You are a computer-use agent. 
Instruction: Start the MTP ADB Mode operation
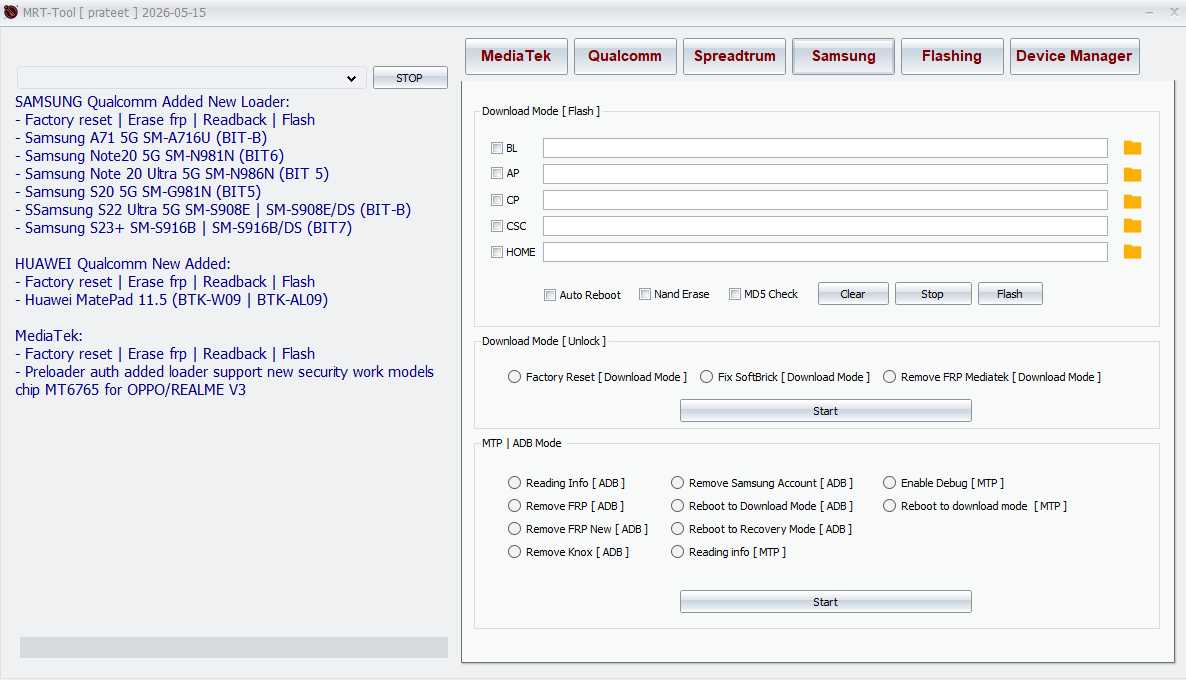825,602
